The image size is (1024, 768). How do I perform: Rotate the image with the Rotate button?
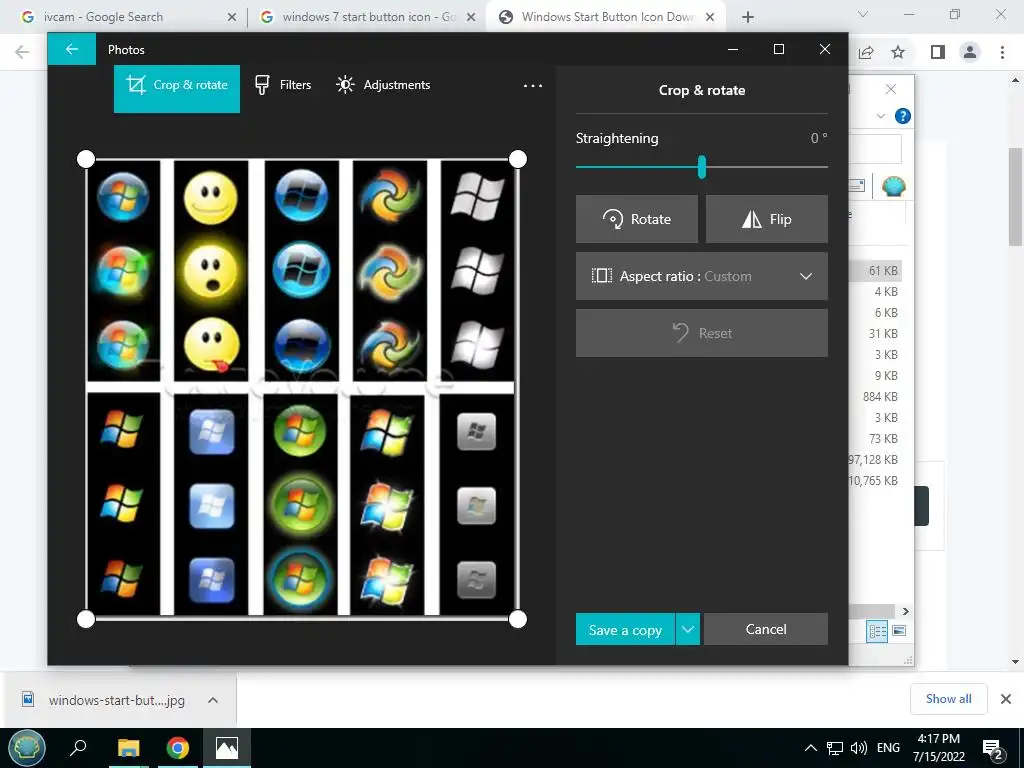[637, 219]
